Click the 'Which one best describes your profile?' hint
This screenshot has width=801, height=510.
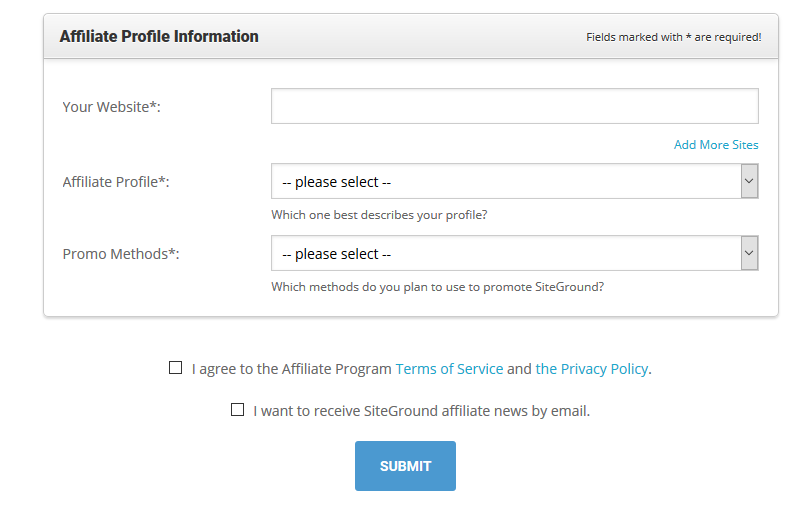379,215
